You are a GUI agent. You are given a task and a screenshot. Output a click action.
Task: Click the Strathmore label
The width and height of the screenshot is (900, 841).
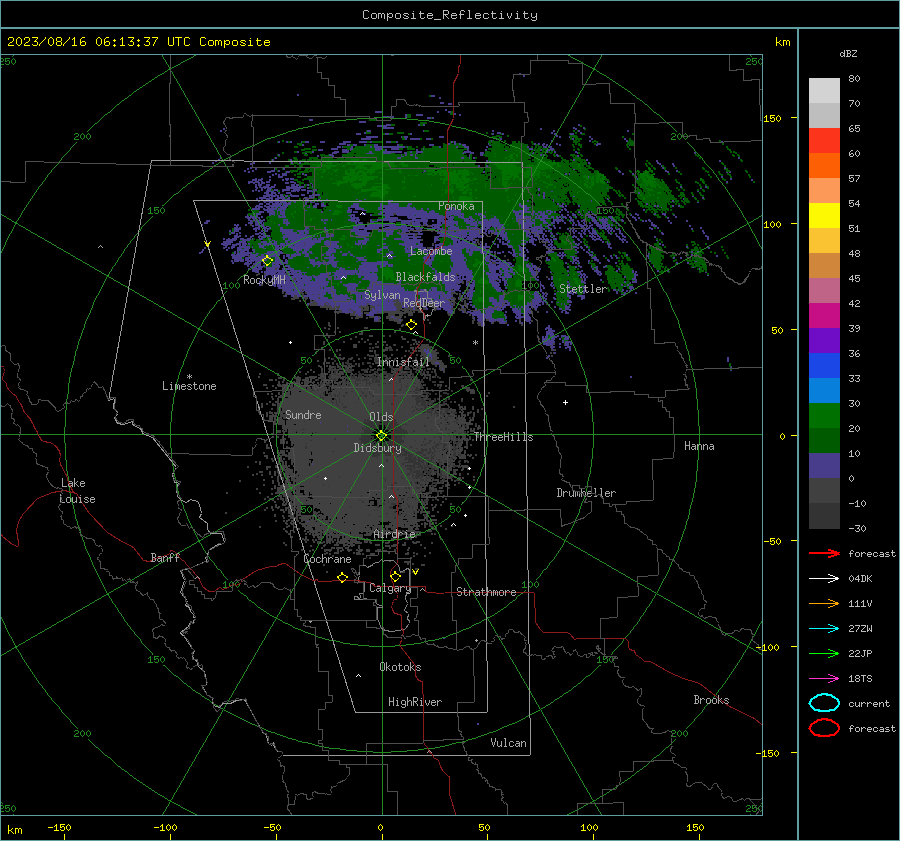[x=486, y=592]
